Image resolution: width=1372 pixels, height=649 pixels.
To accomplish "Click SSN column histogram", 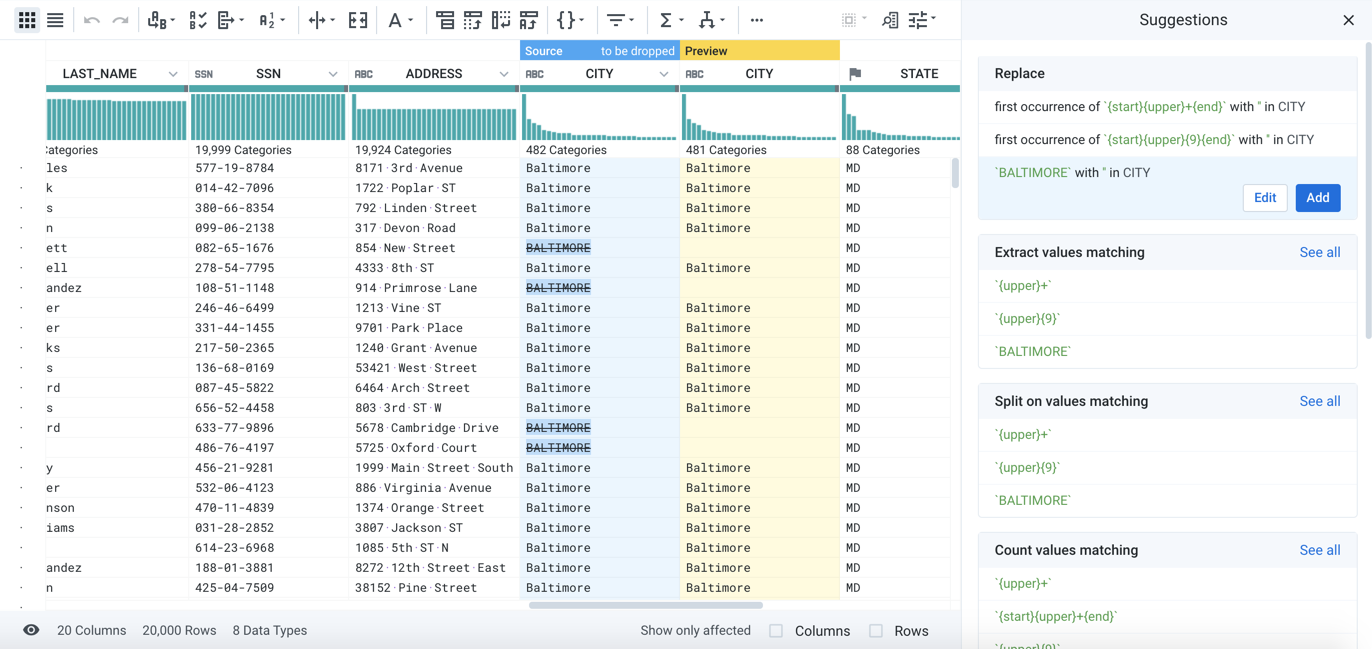I will [x=268, y=118].
